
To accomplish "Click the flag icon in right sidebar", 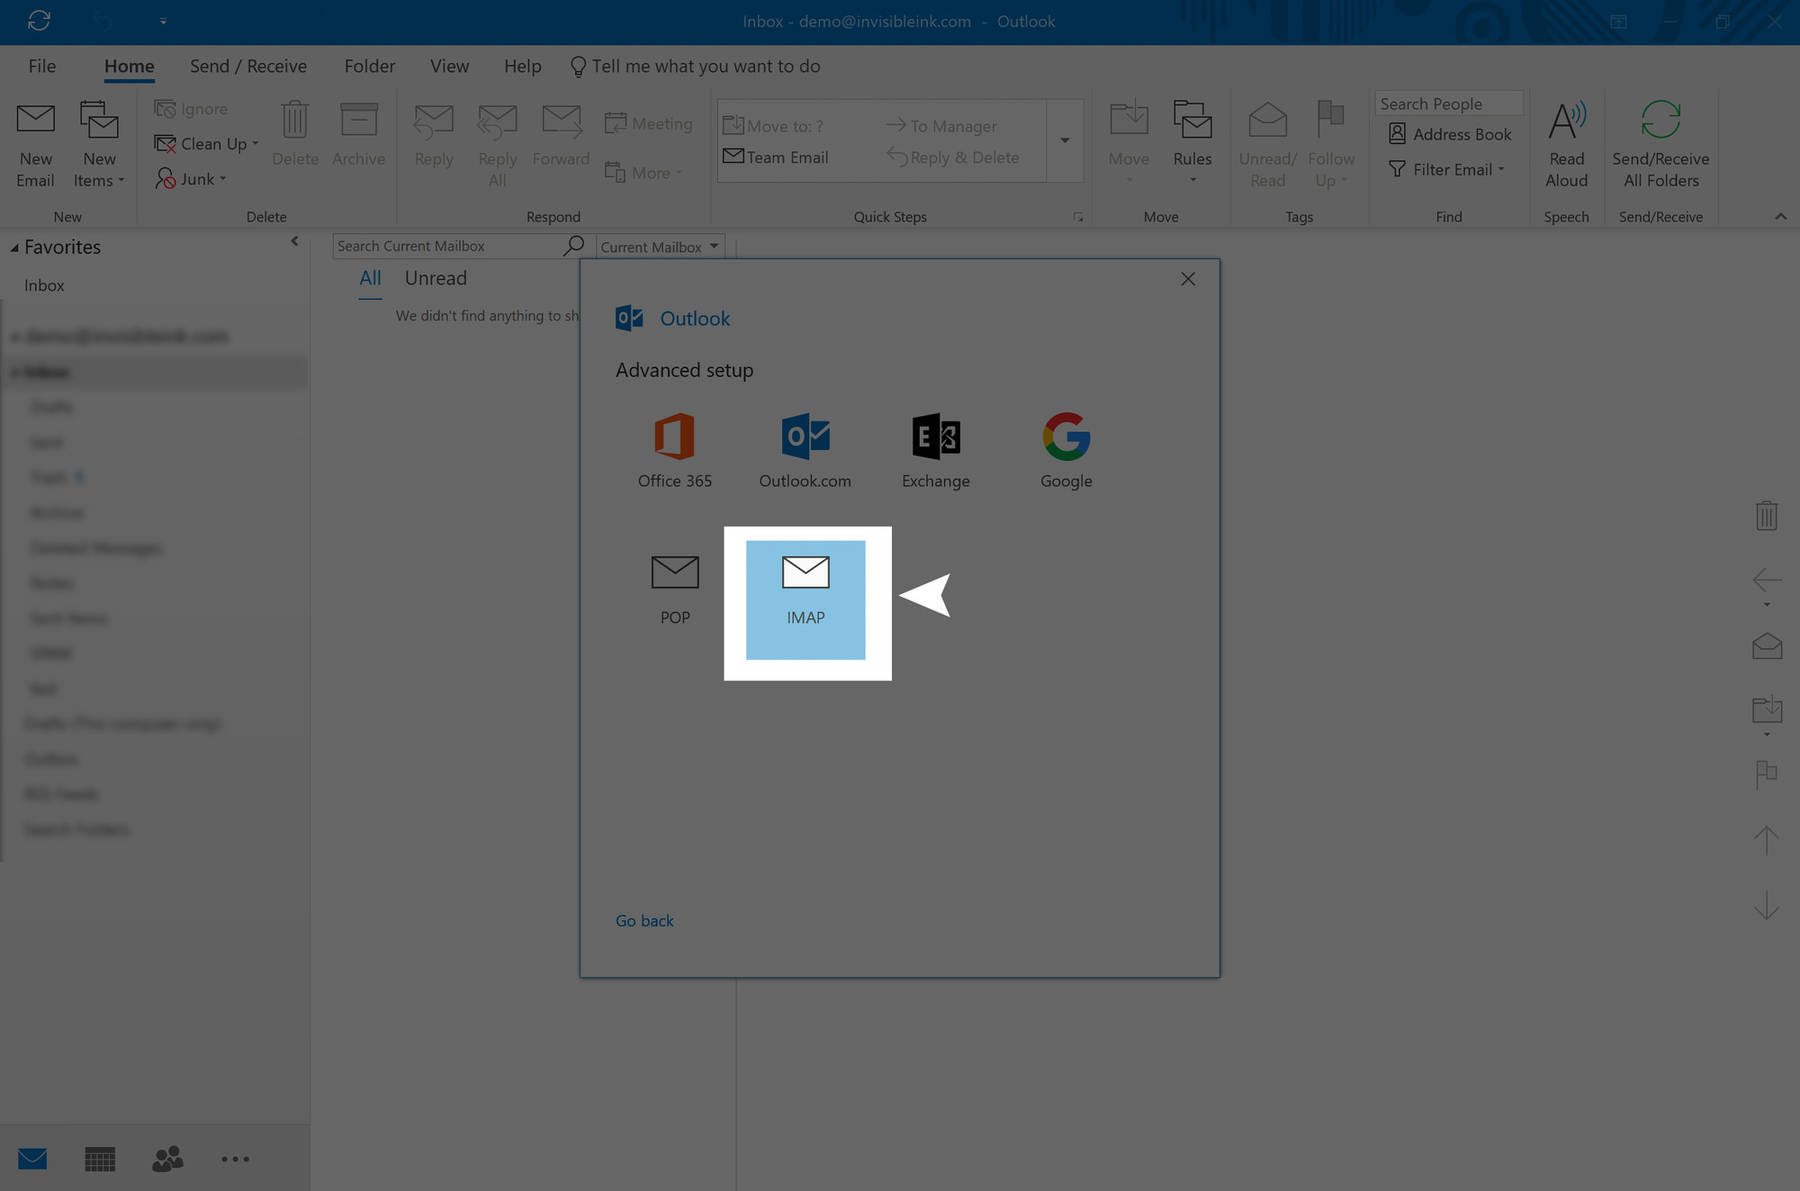I will point(1767,774).
